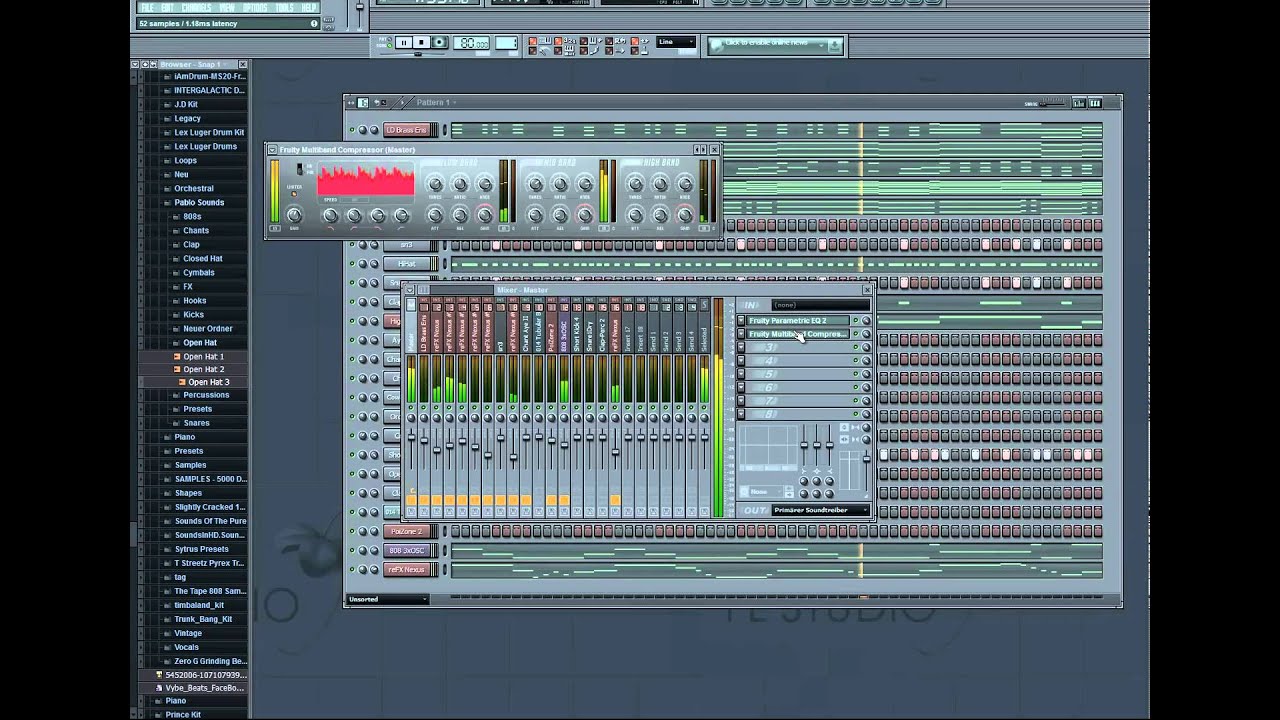Image resolution: width=1280 pixels, height=720 pixels.
Task: Open the TOOLS menu
Action: pos(284,7)
